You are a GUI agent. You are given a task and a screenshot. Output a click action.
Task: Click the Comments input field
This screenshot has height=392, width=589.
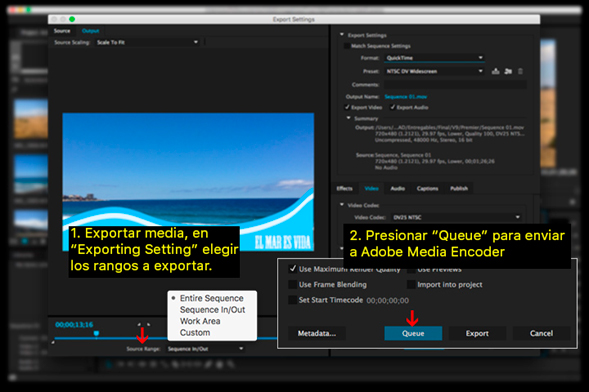coord(455,84)
